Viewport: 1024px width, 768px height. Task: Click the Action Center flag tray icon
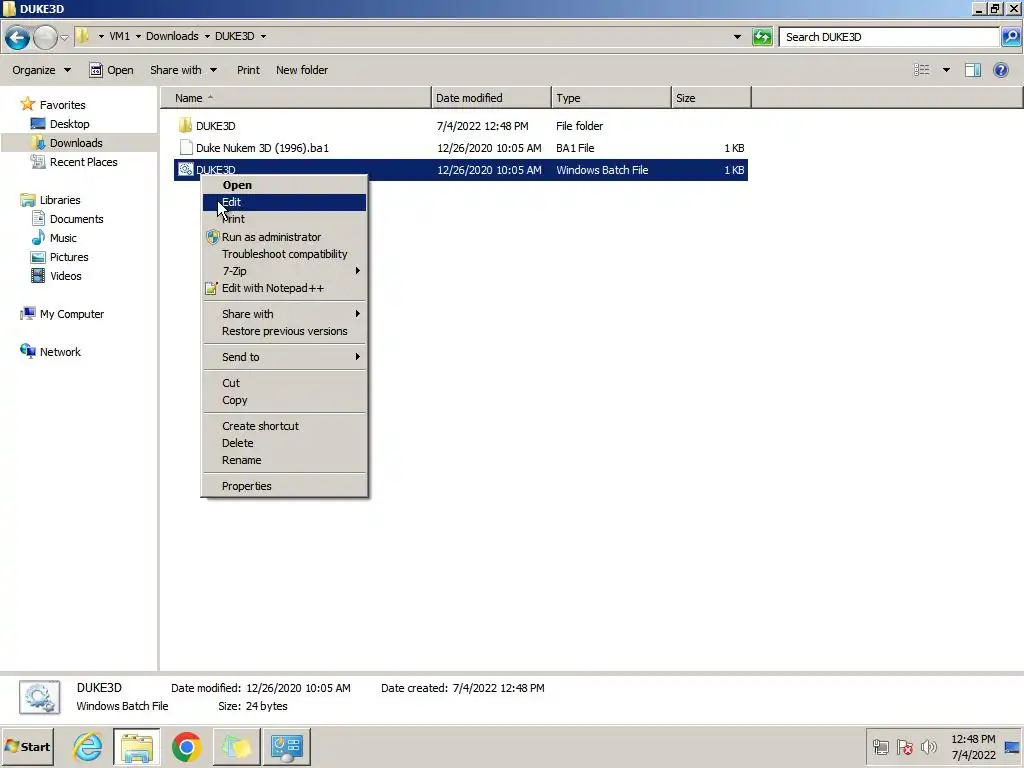(x=904, y=746)
